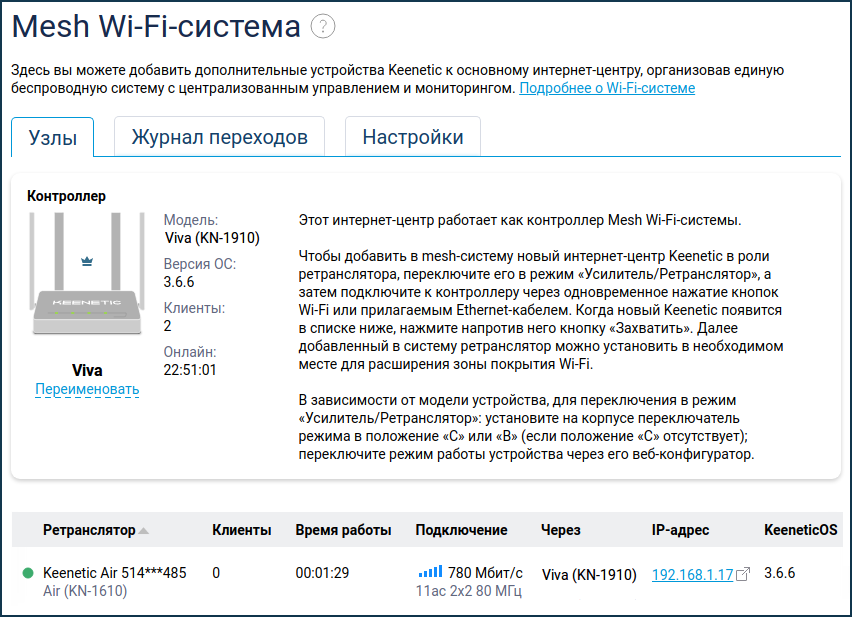Click uptime value 00:01:29
Image resolution: width=852 pixels, height=617 pixels.
point(322,573)
